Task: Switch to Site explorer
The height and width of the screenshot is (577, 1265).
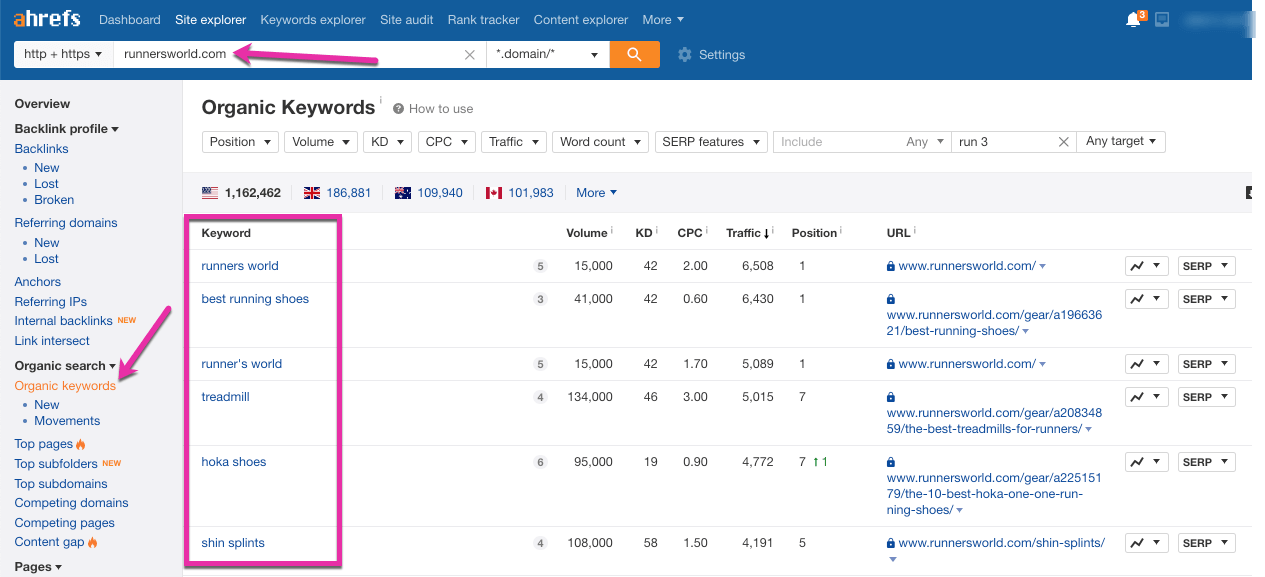Action: (210, 20)
